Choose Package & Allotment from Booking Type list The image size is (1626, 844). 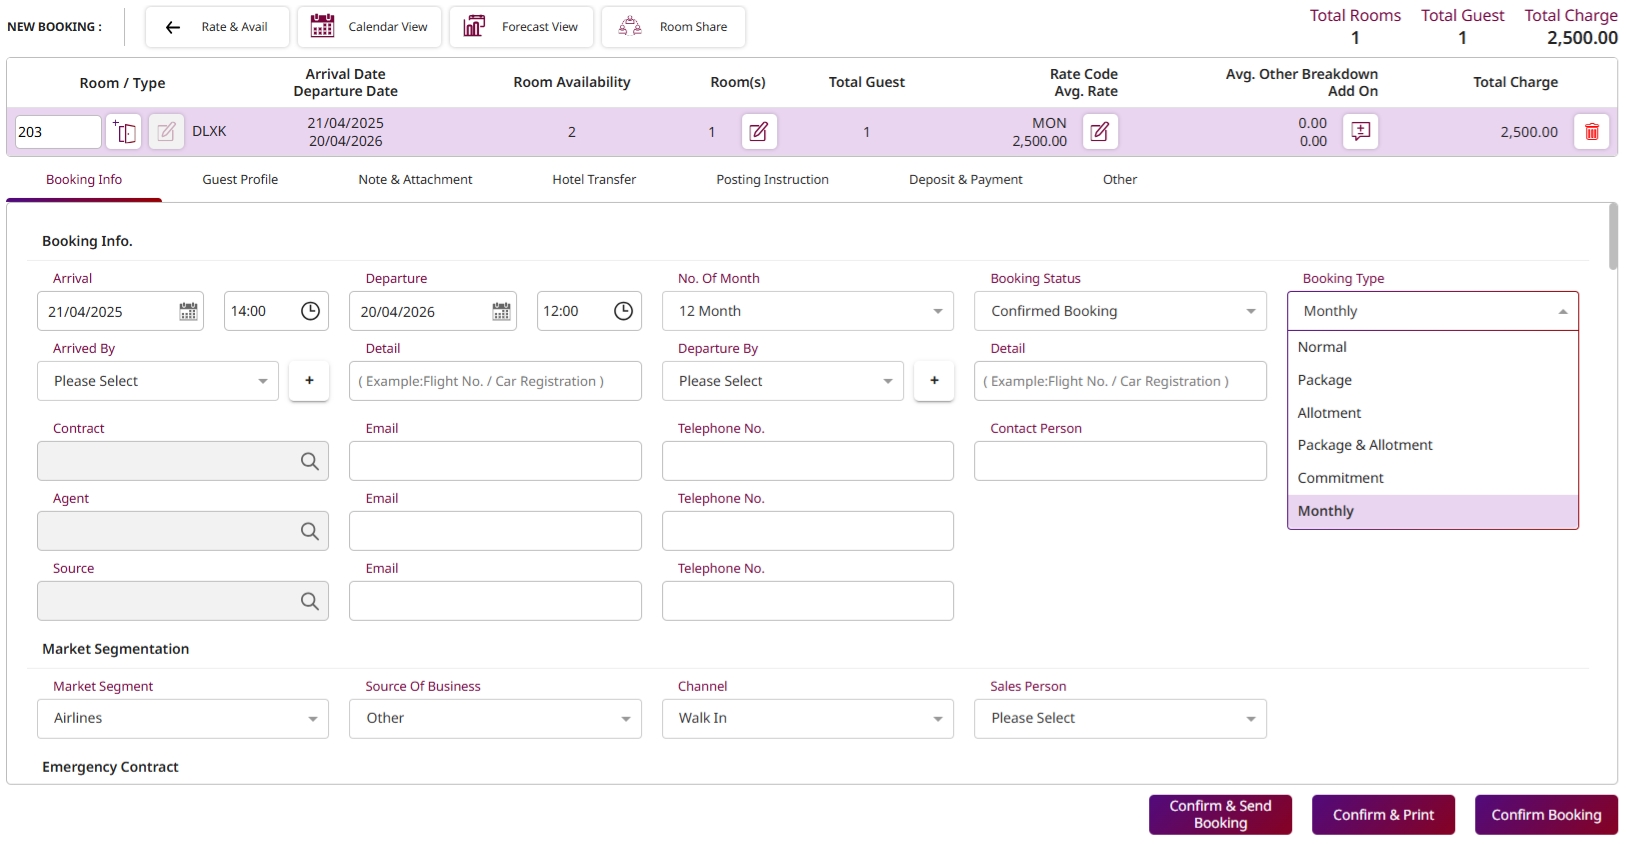tap(1364, 446)
